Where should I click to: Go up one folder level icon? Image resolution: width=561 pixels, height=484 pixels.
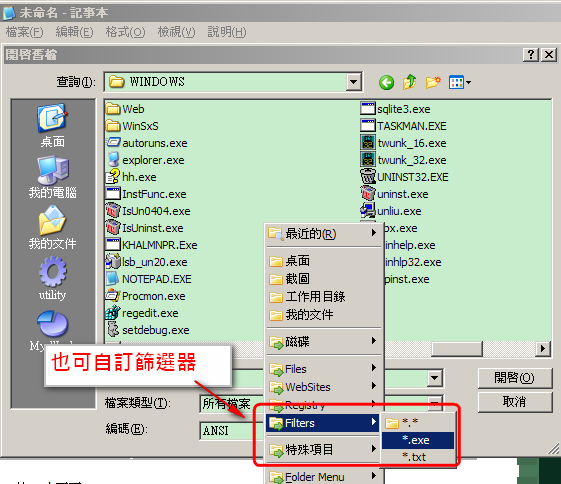pyautogui.click(x=410, y=82)
